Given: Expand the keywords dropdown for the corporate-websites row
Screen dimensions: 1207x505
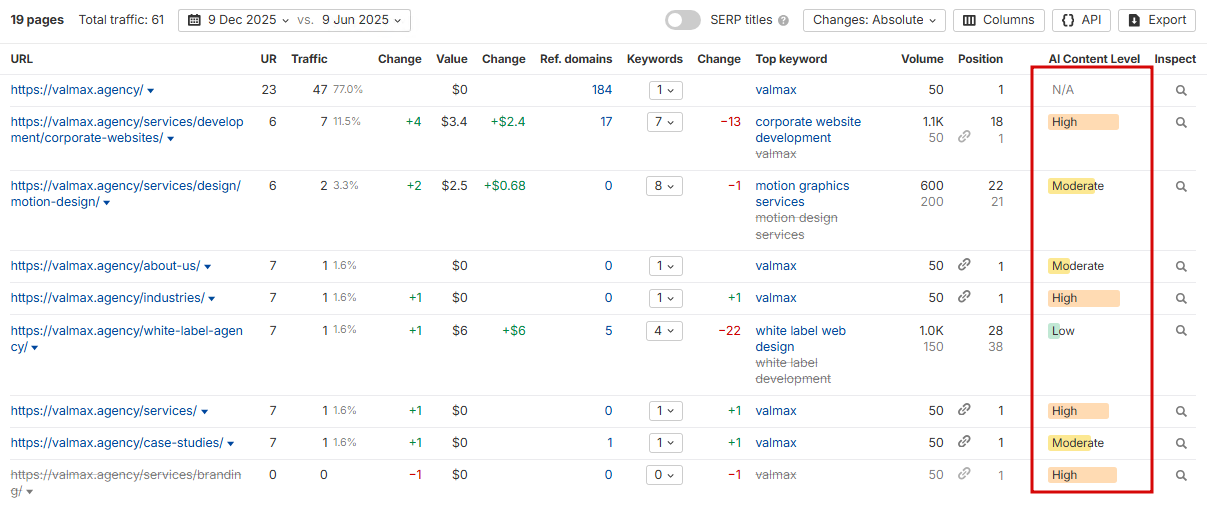Looking at the screenshot, I should (664, 123).
